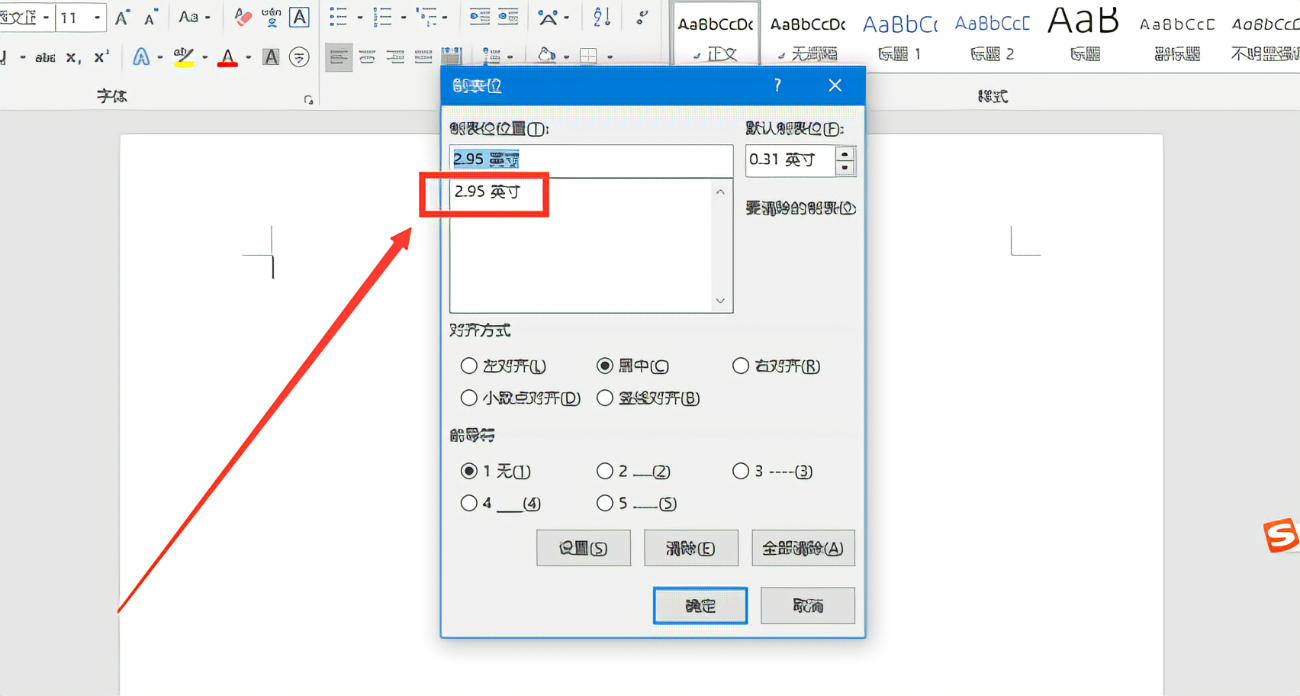Sort paragraphs with A-Z icon
This screenshot has width=1300, height=696.
coord(601,18)
